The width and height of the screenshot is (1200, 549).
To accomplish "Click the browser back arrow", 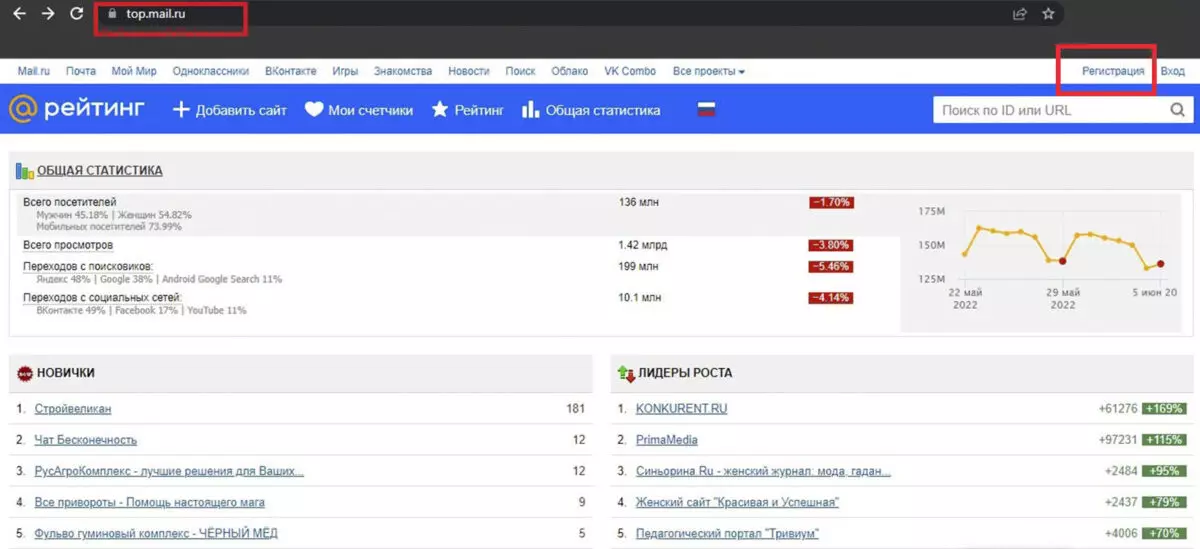I will [x=19, y=14].
